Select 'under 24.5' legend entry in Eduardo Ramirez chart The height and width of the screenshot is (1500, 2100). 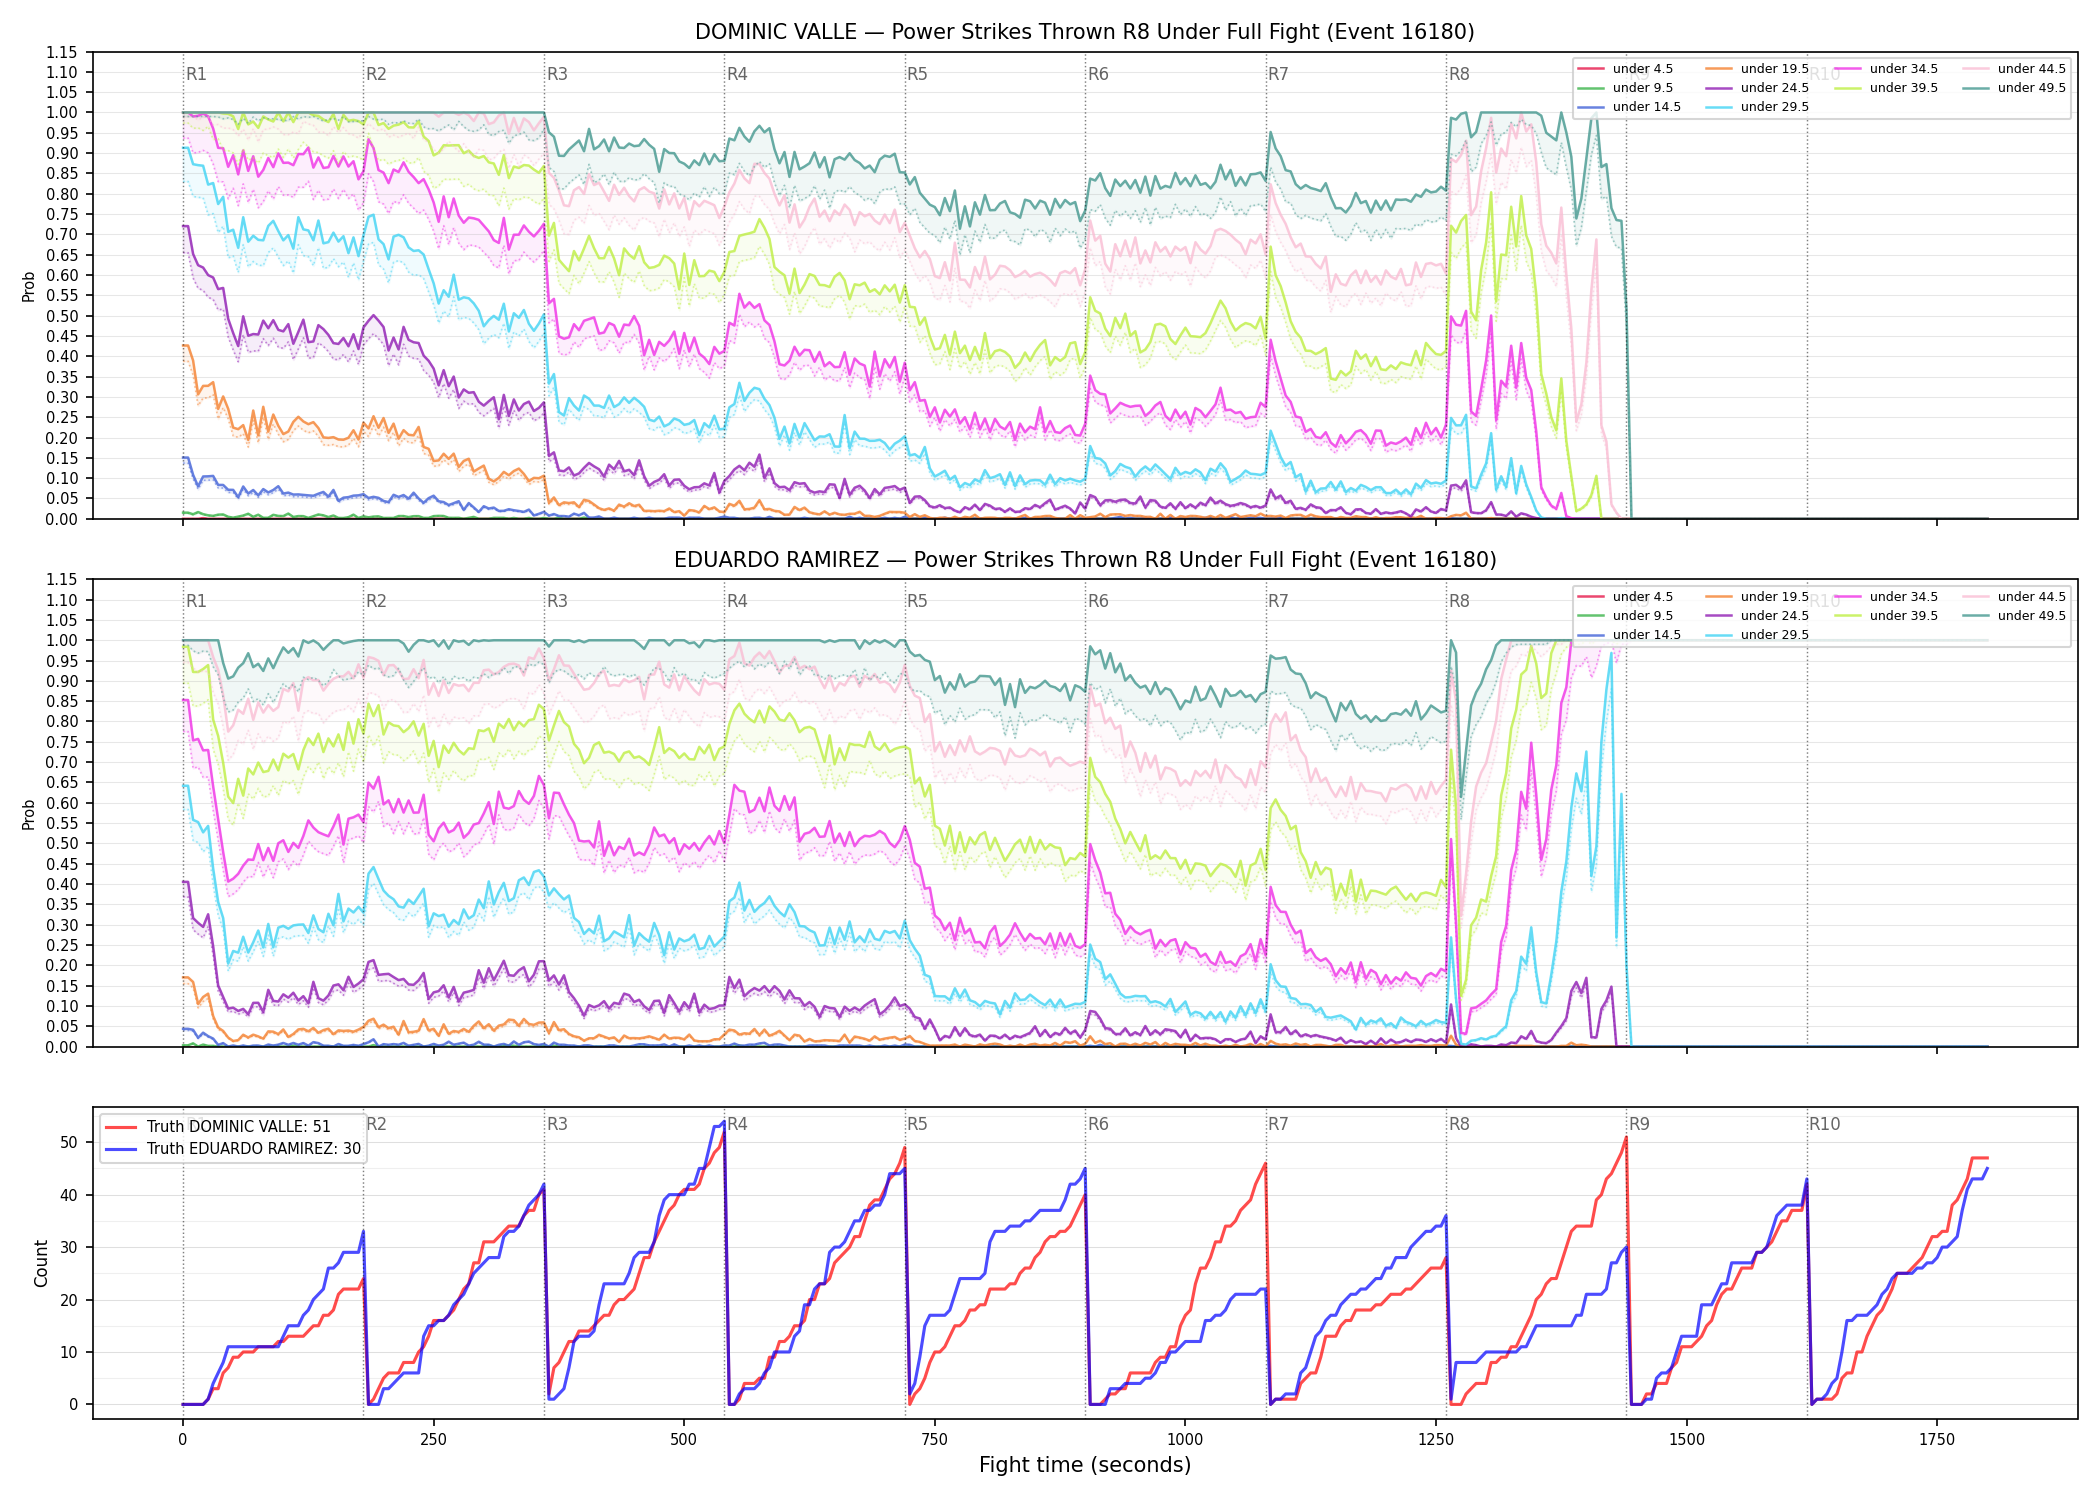(1757, 616)
